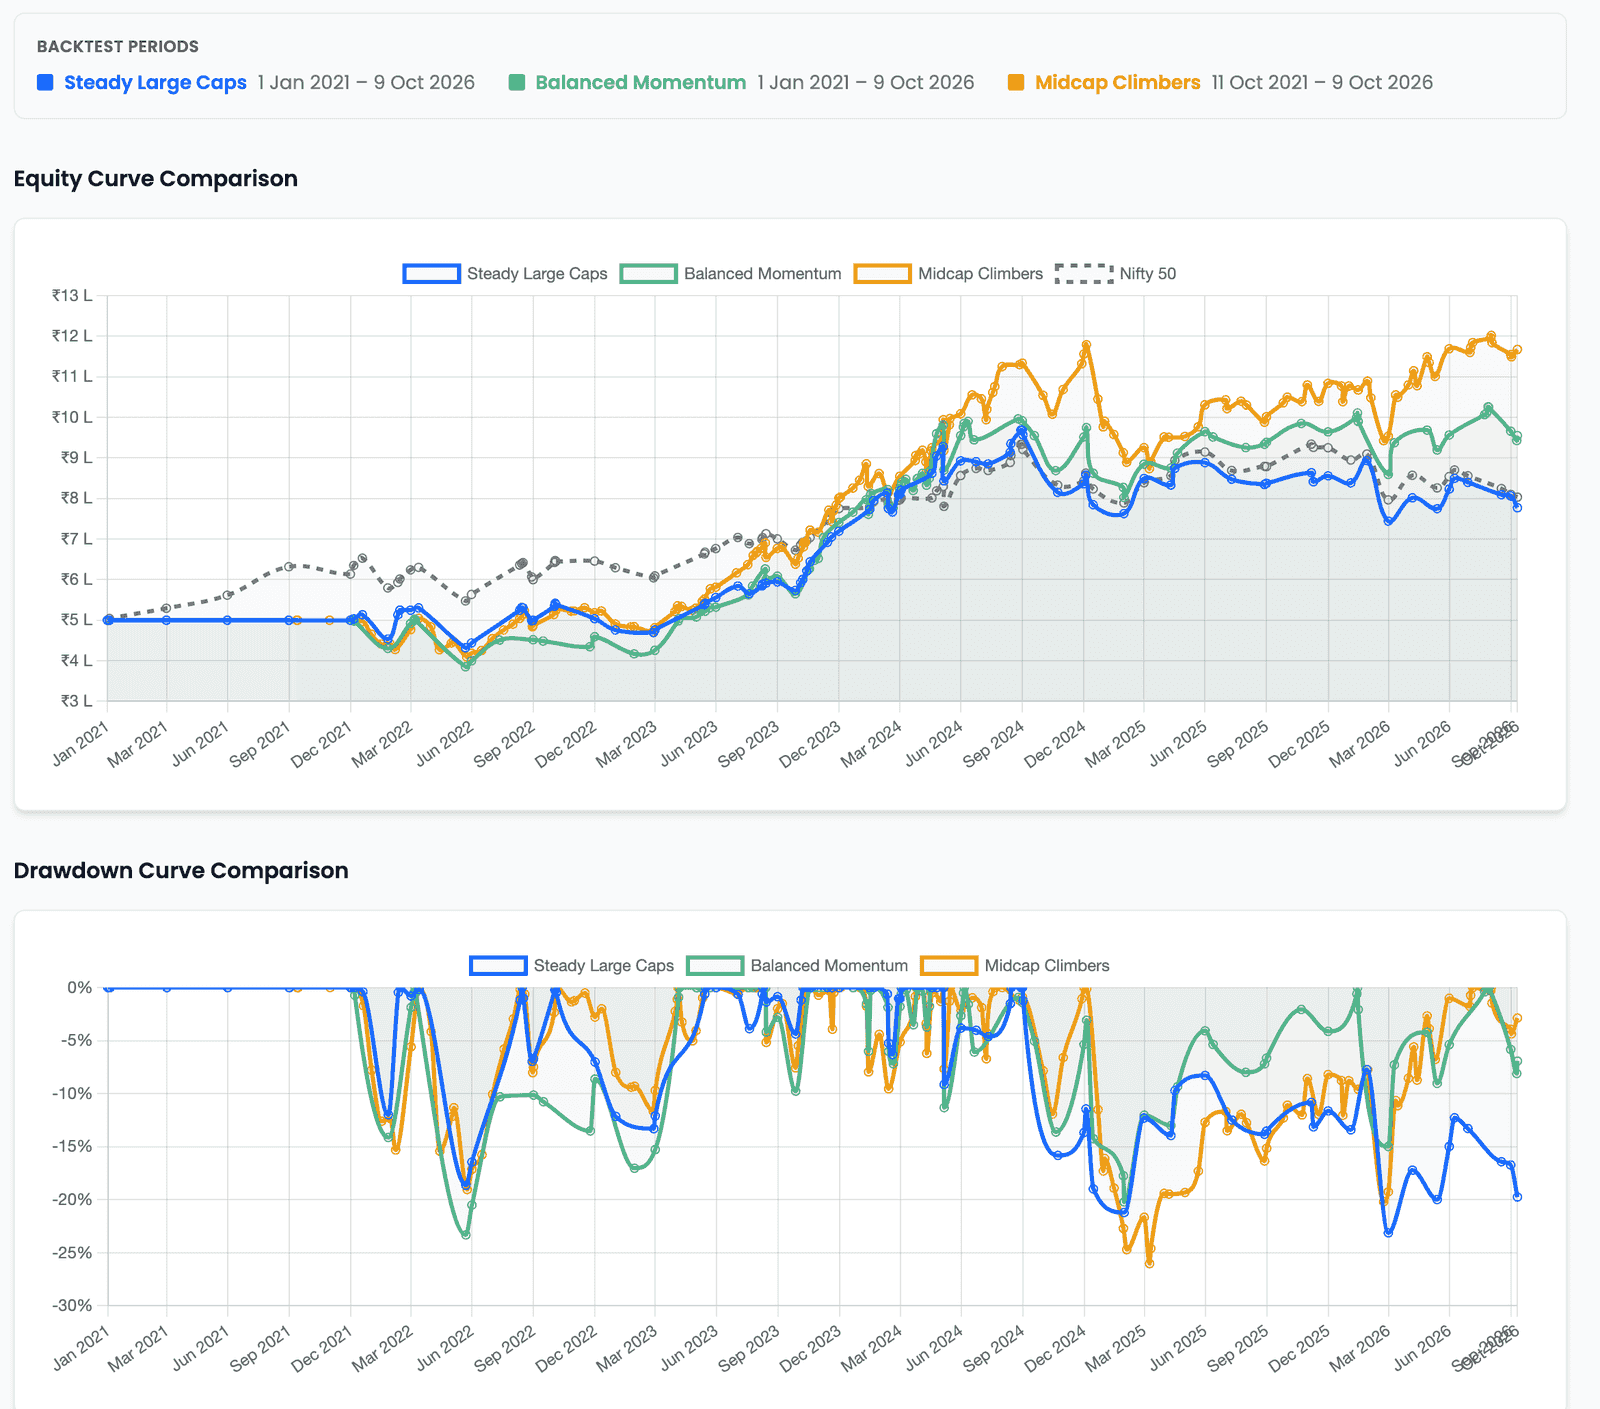Toggle Steady Large Caps in drawdown chart legend
This screenshot has width=1600, height=1409.
(572, 966)
